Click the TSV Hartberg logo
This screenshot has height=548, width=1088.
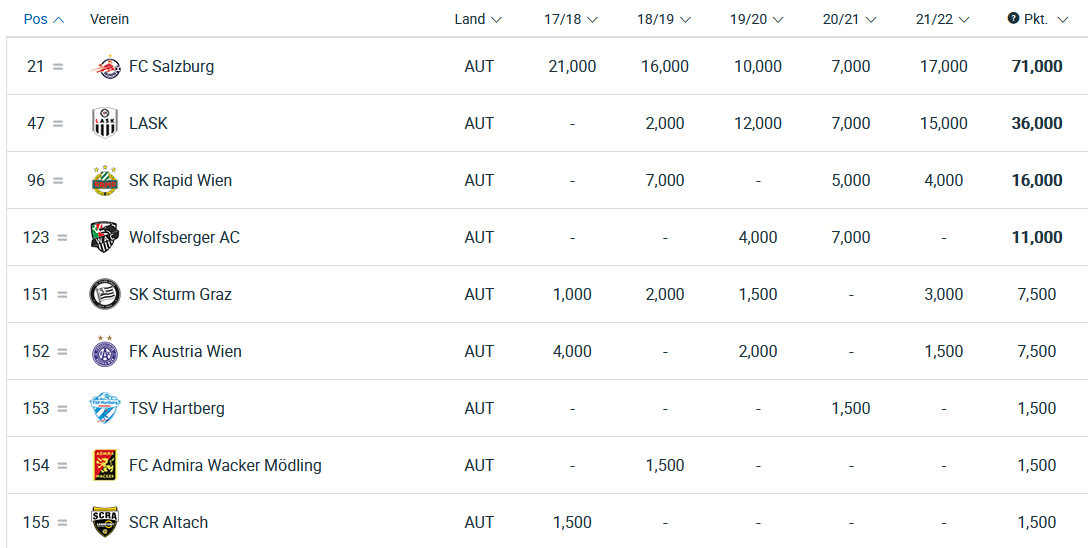[x=105, y=408]
